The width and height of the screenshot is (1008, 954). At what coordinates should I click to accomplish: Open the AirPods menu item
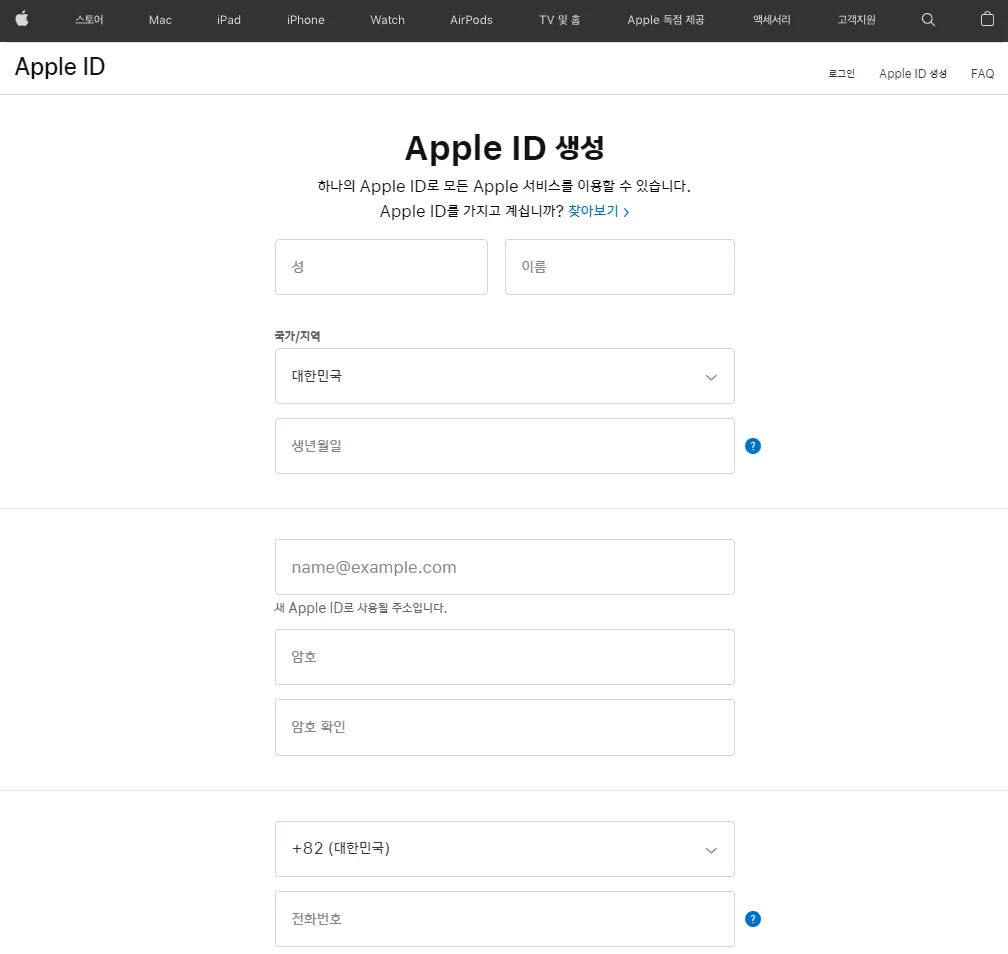[x=471, y=20]
